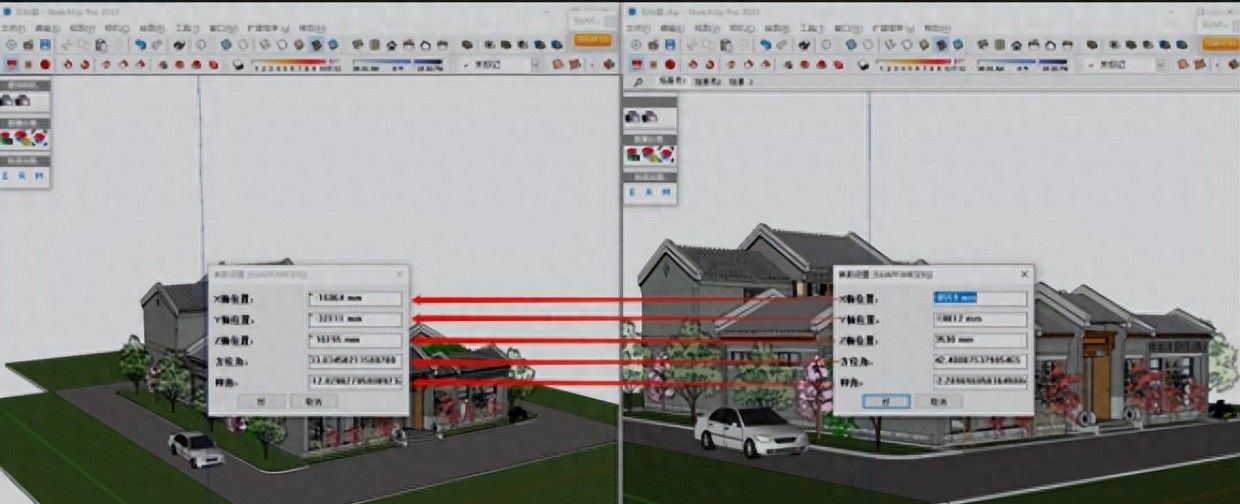Screen dimensions: 1240x504
Task: Select Monochrome style in left window
Action: pos(333,44)
